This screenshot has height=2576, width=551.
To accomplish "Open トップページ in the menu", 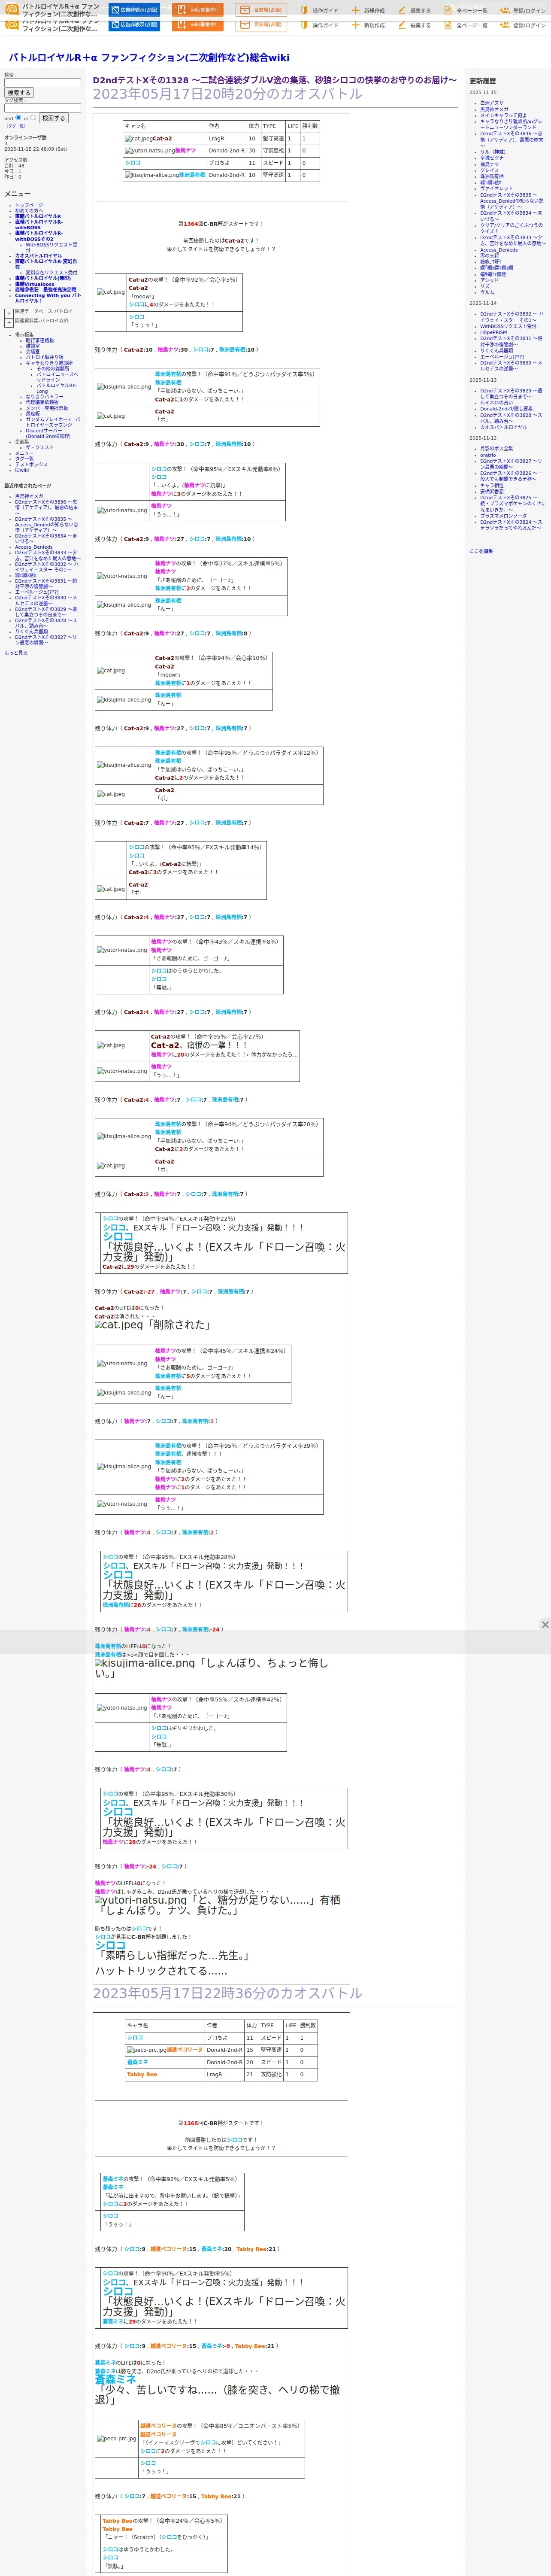I will 29,205.
